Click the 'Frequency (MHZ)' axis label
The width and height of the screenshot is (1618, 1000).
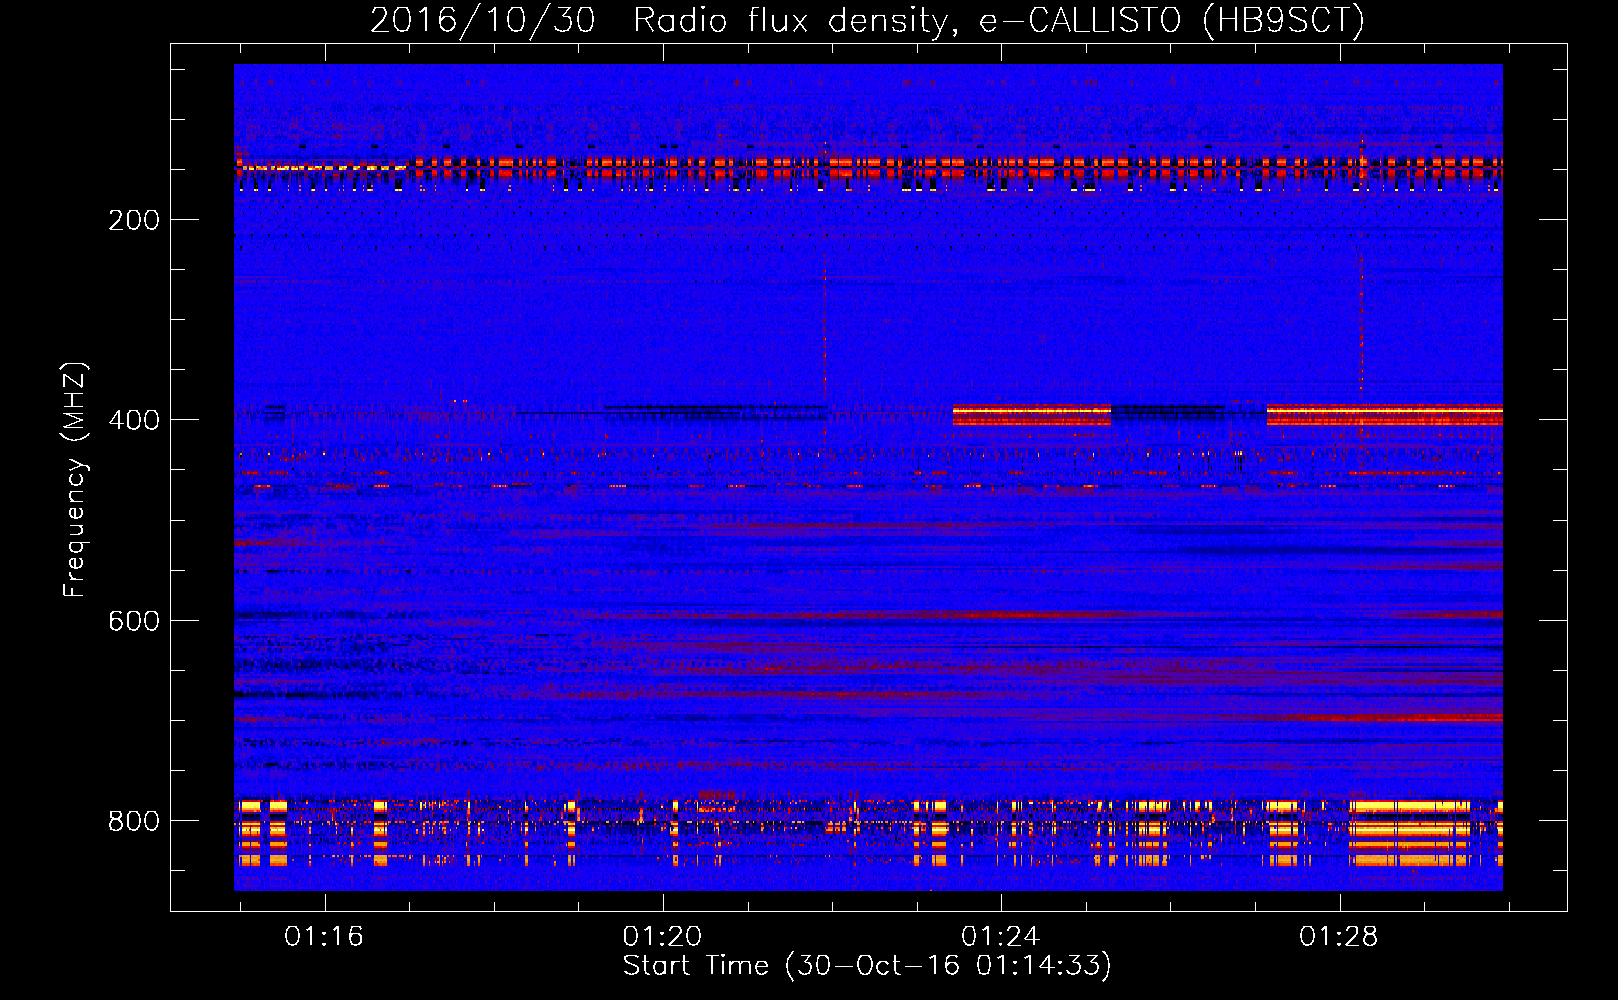click(x=75, y=480)
